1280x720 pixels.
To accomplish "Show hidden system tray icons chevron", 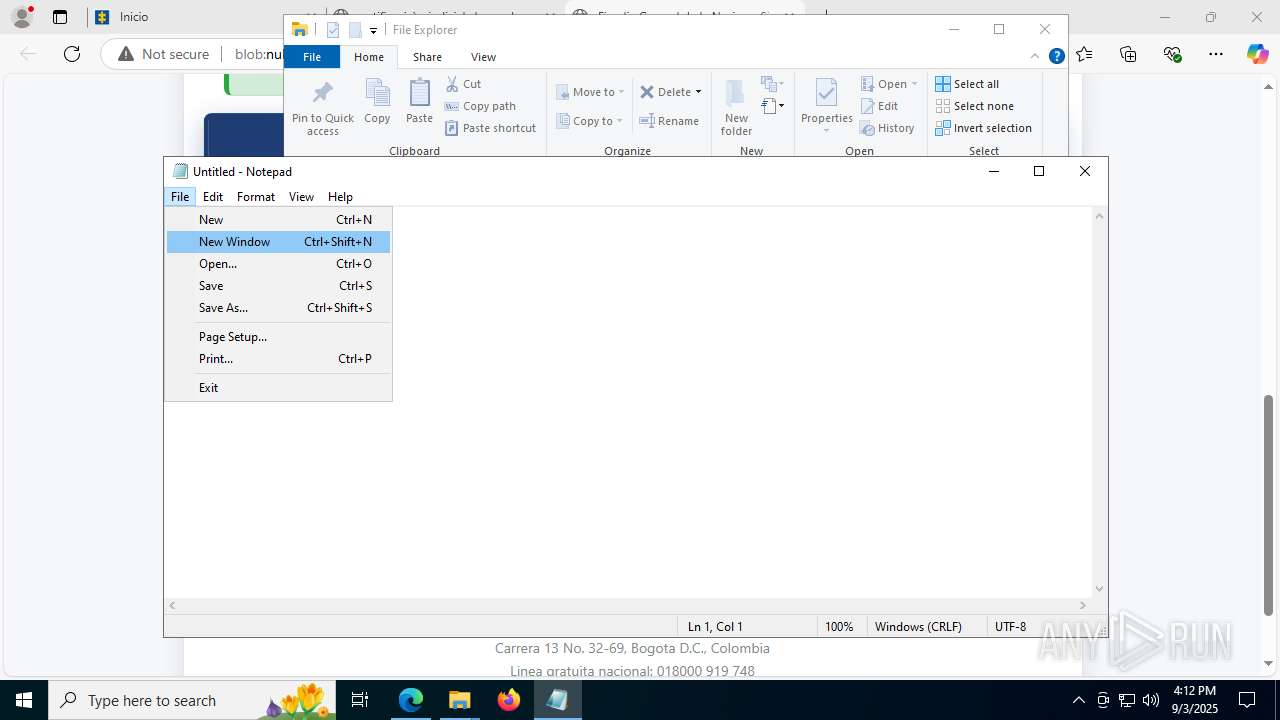I will pos(1078,700).
